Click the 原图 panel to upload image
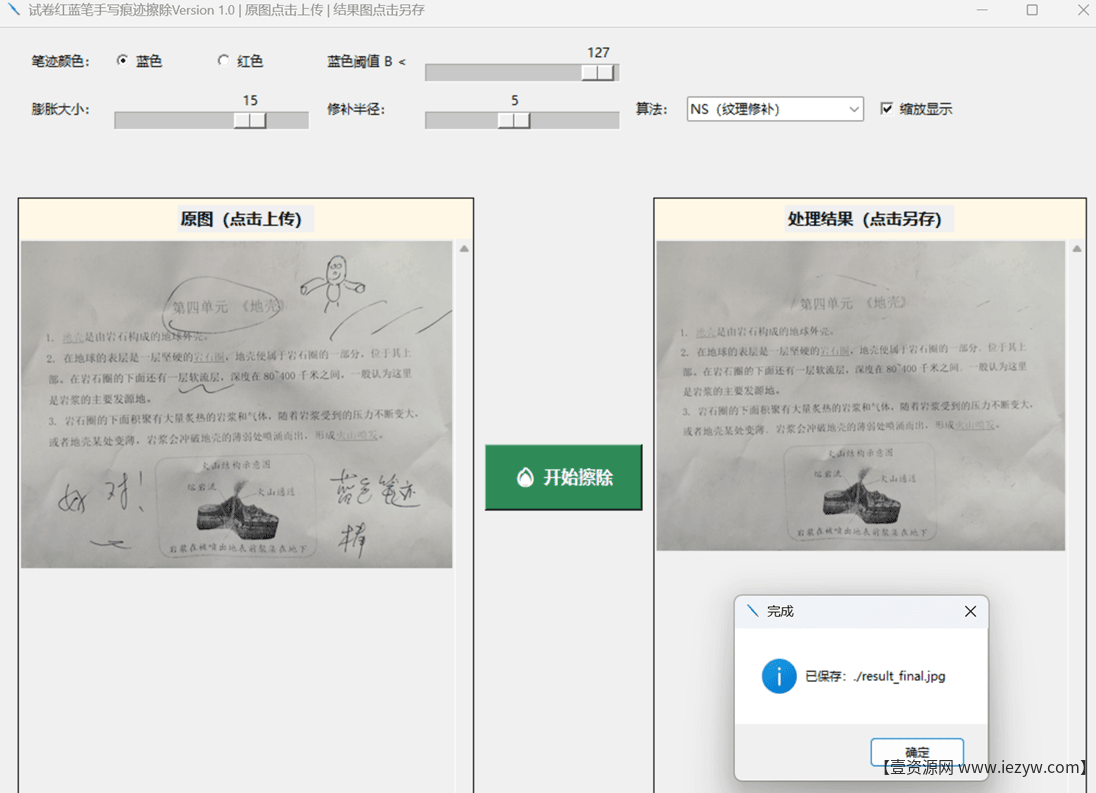The width and height of the screenshot is (1096, 793). coord(237,400)
